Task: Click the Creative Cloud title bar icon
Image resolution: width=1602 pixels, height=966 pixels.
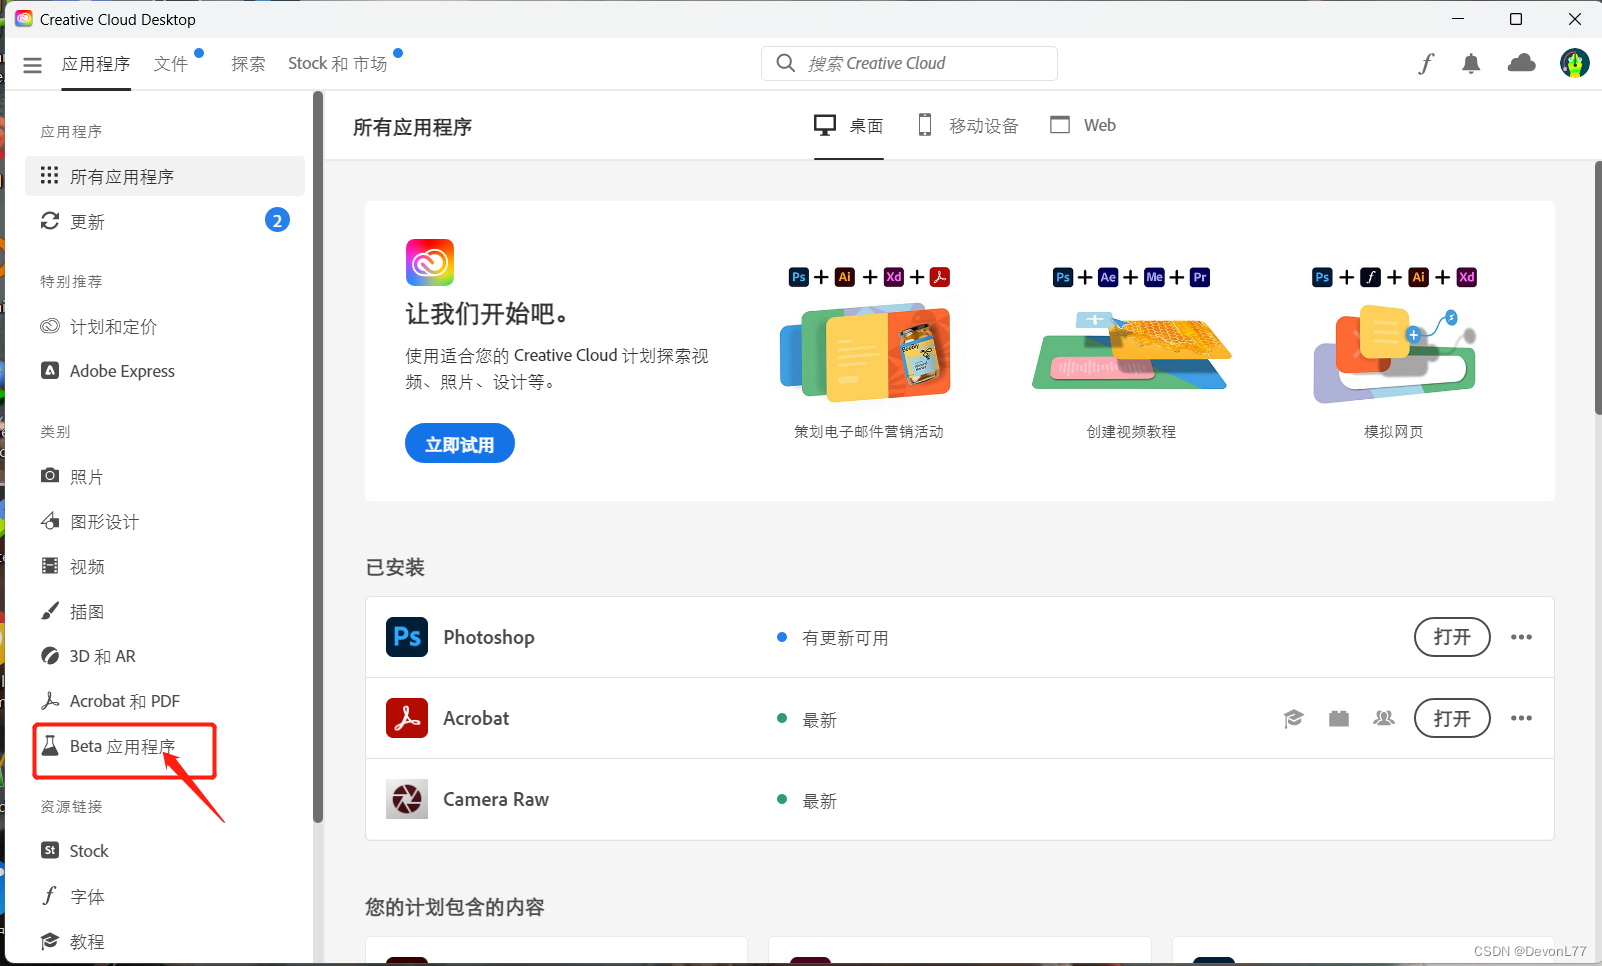Action: [x=24, y=19]
